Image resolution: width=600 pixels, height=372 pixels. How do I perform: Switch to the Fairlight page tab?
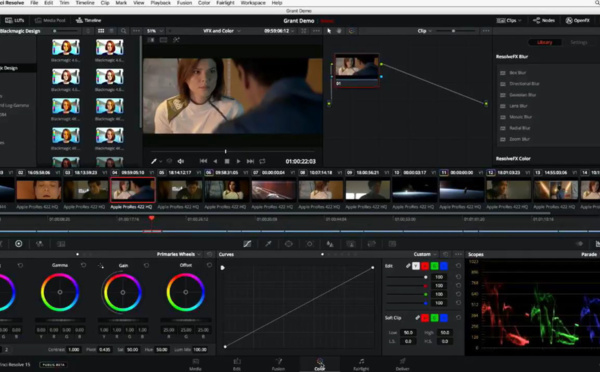point(361,364)
